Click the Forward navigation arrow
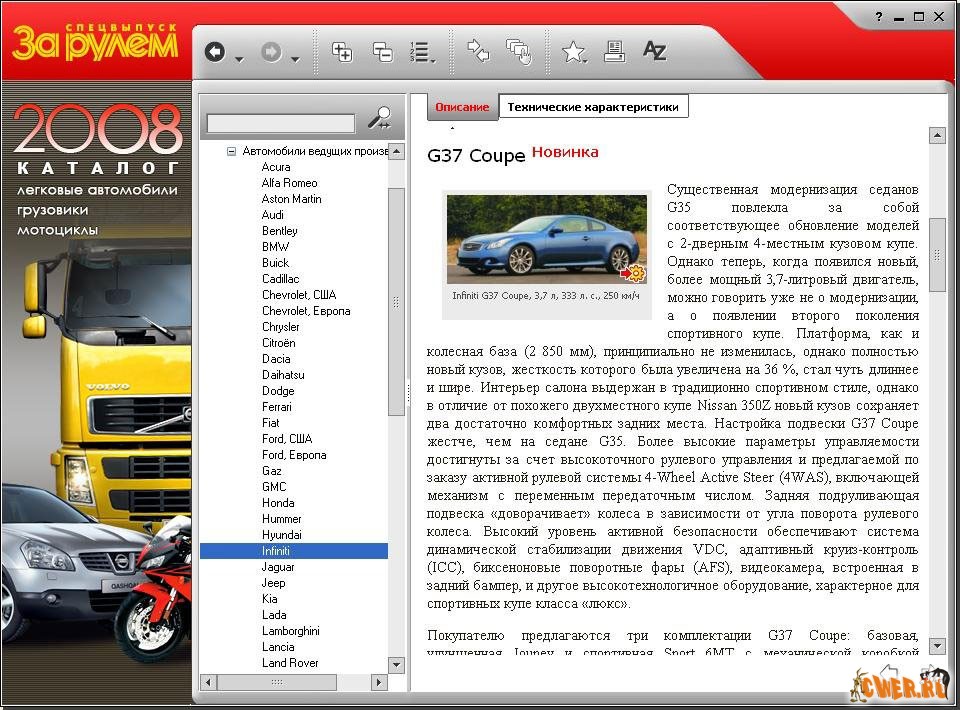The width and height of the screenshot is (960, 710). point(271,52)
